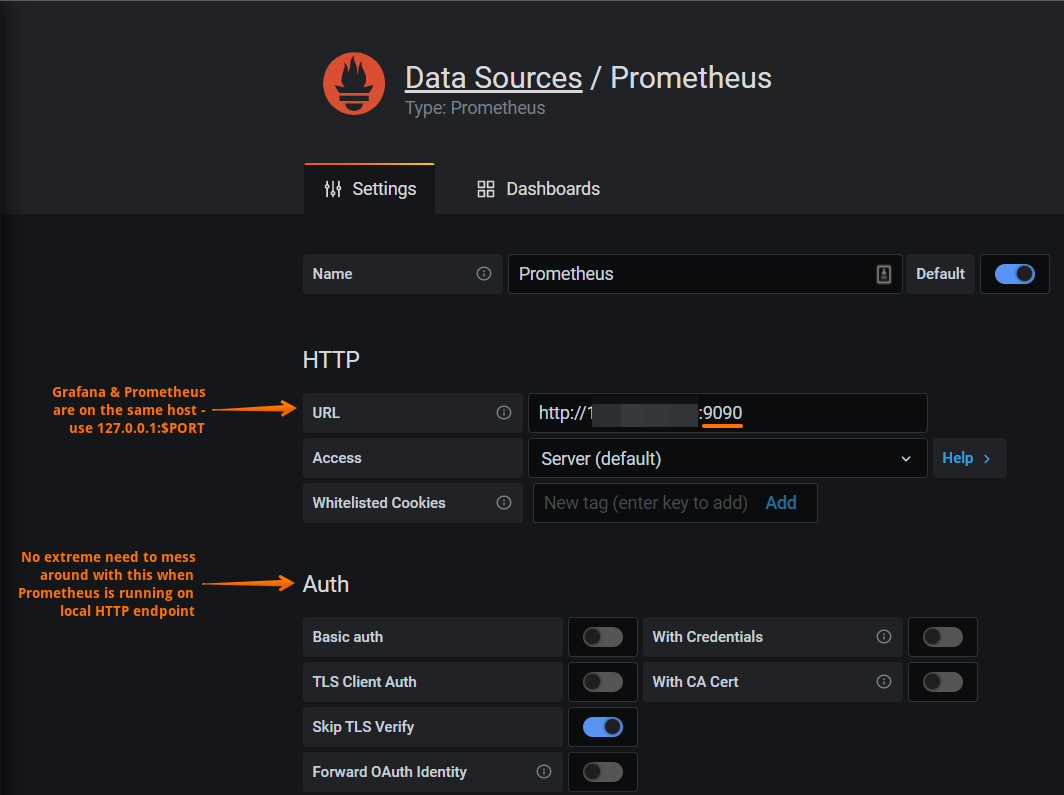Click the Auth section heading
1064x795 pixels.
point(326,584)
